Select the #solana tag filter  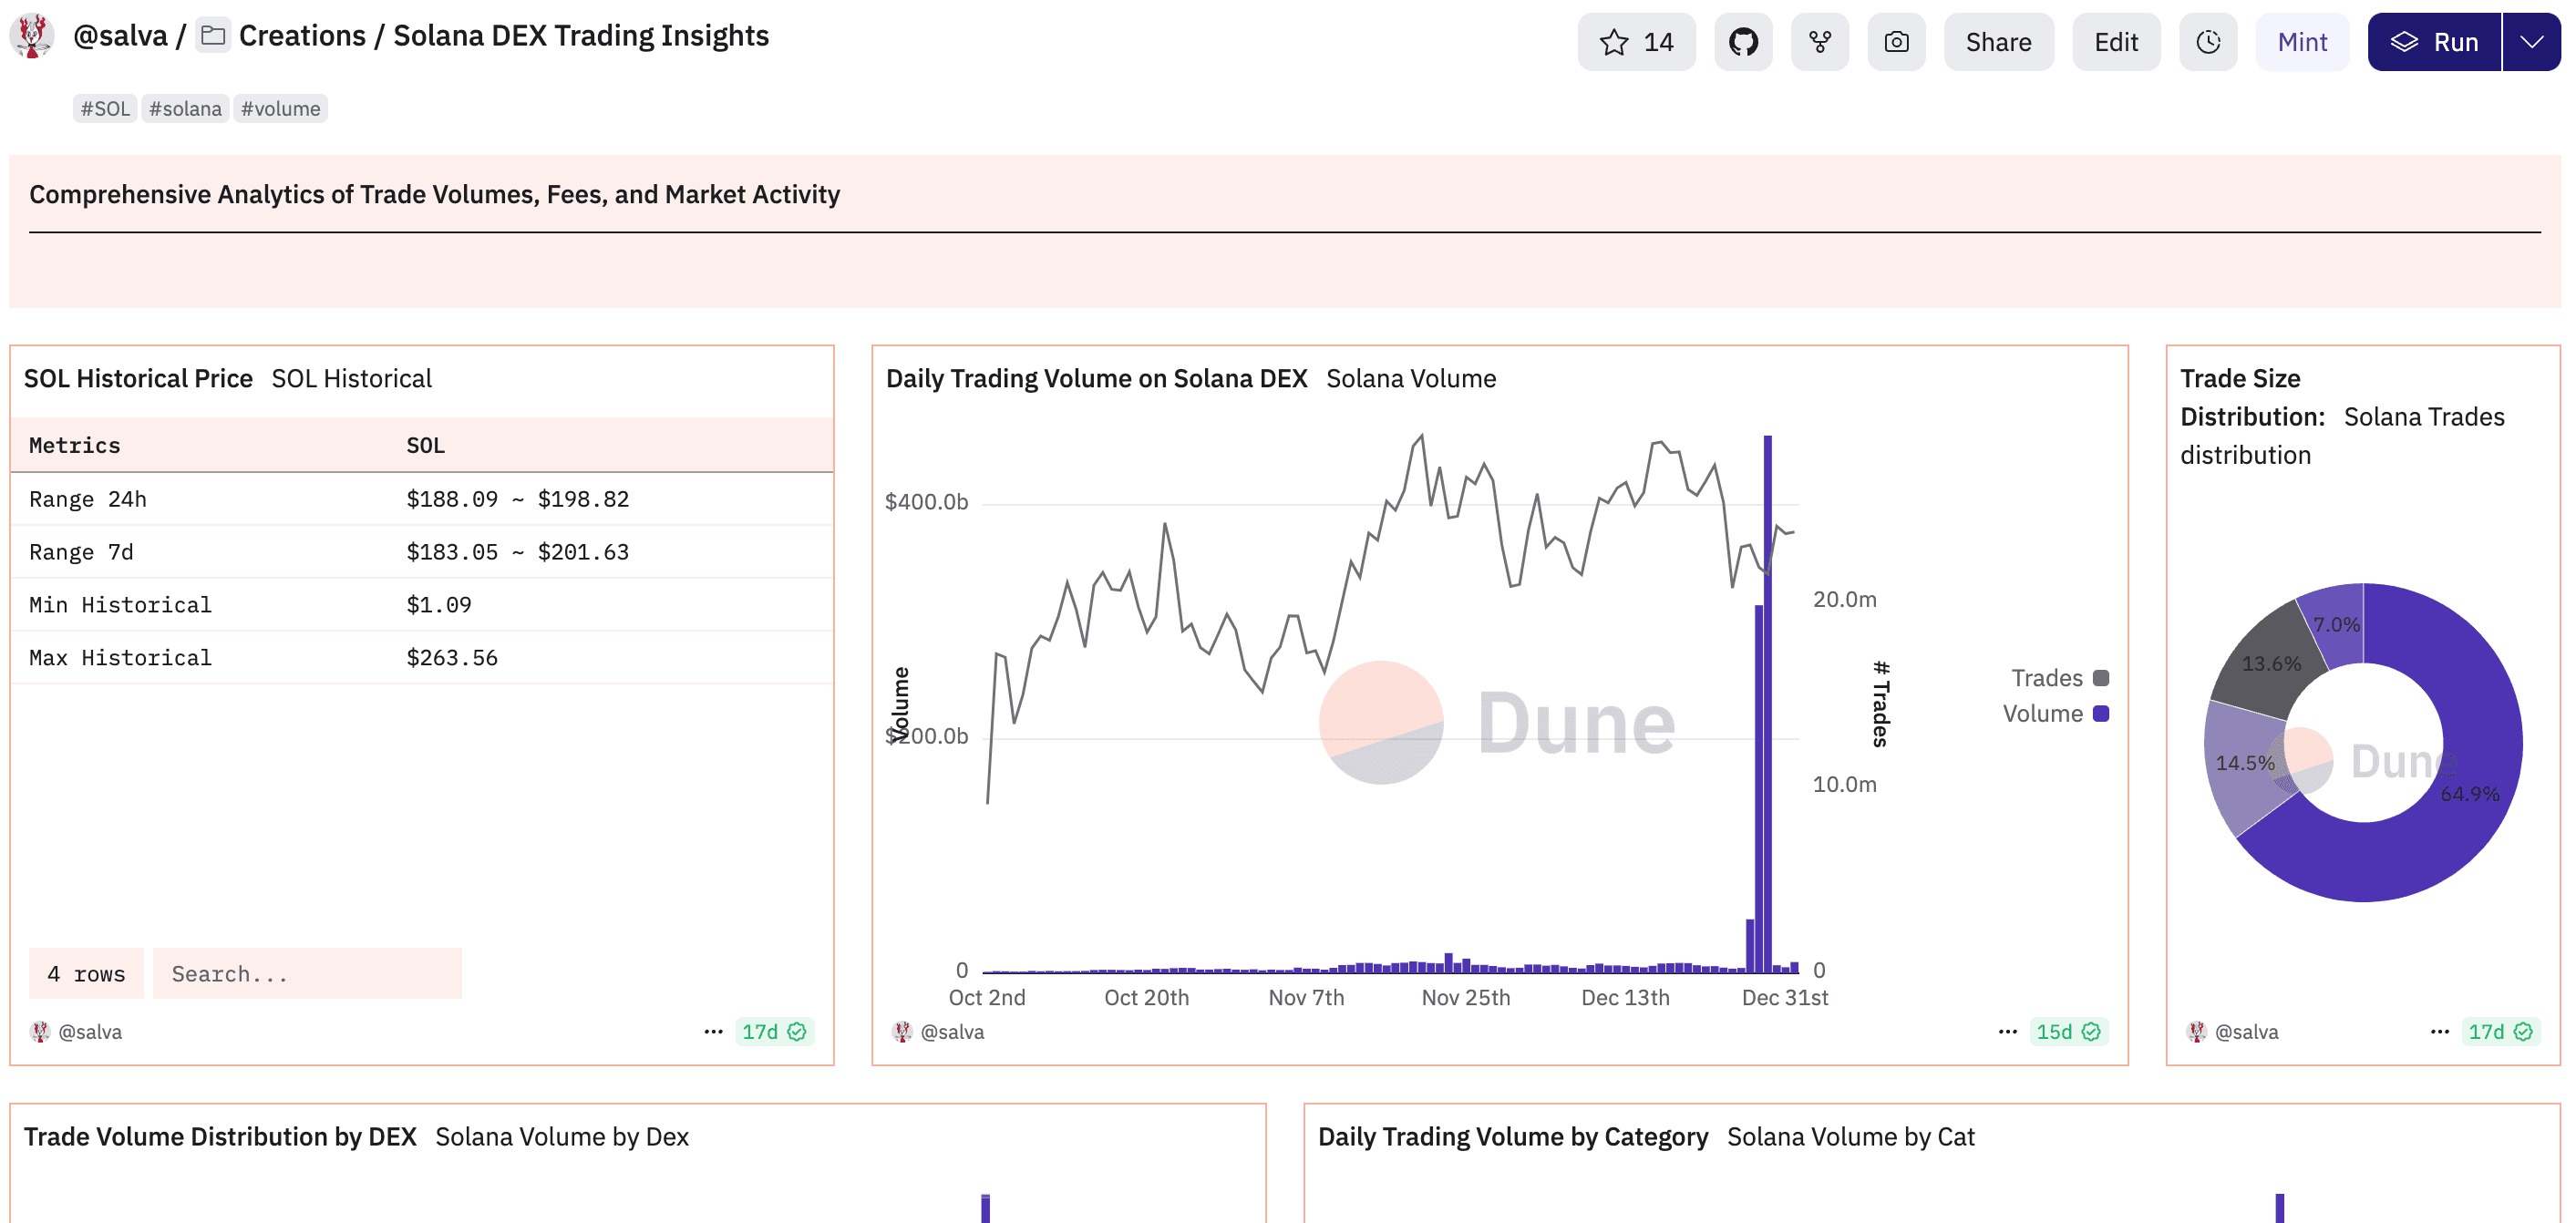point(186,107)
